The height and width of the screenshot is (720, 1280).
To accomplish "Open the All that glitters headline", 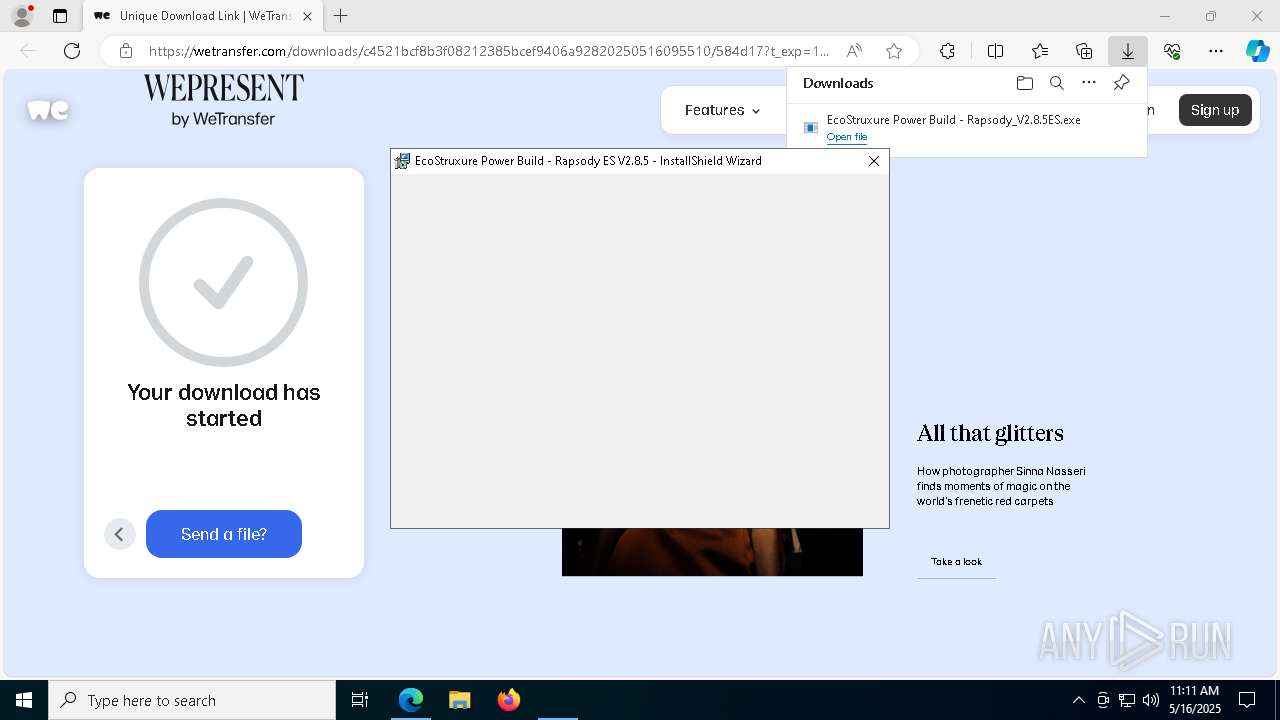I will click(990, 433).
